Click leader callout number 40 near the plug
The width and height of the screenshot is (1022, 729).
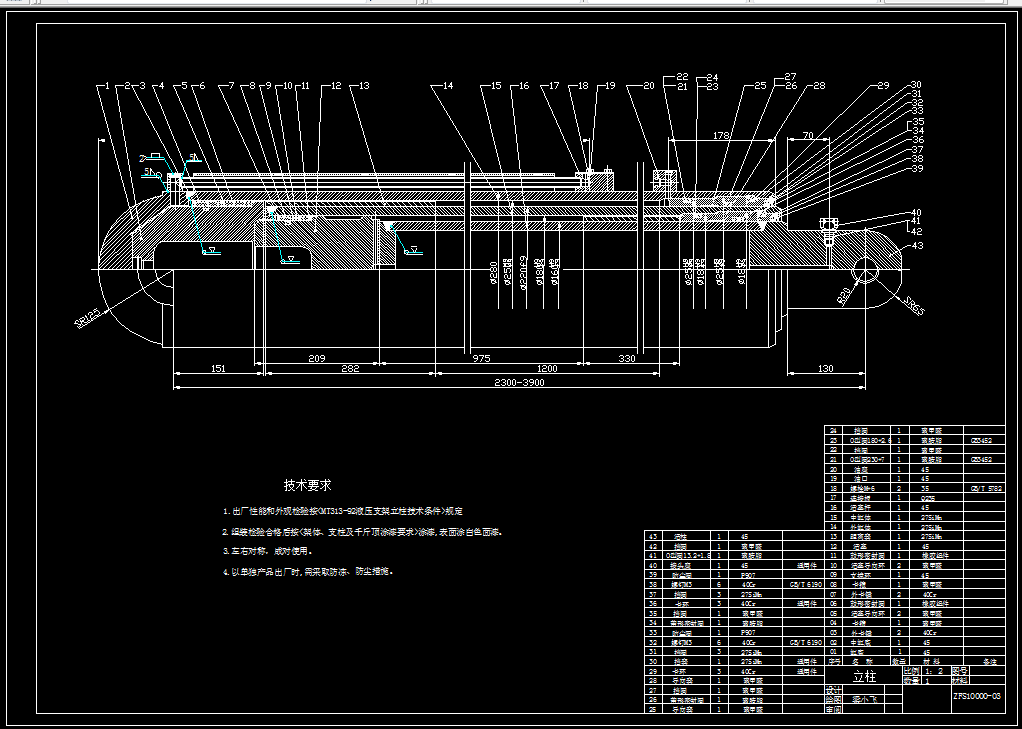[x=916, y=213]
